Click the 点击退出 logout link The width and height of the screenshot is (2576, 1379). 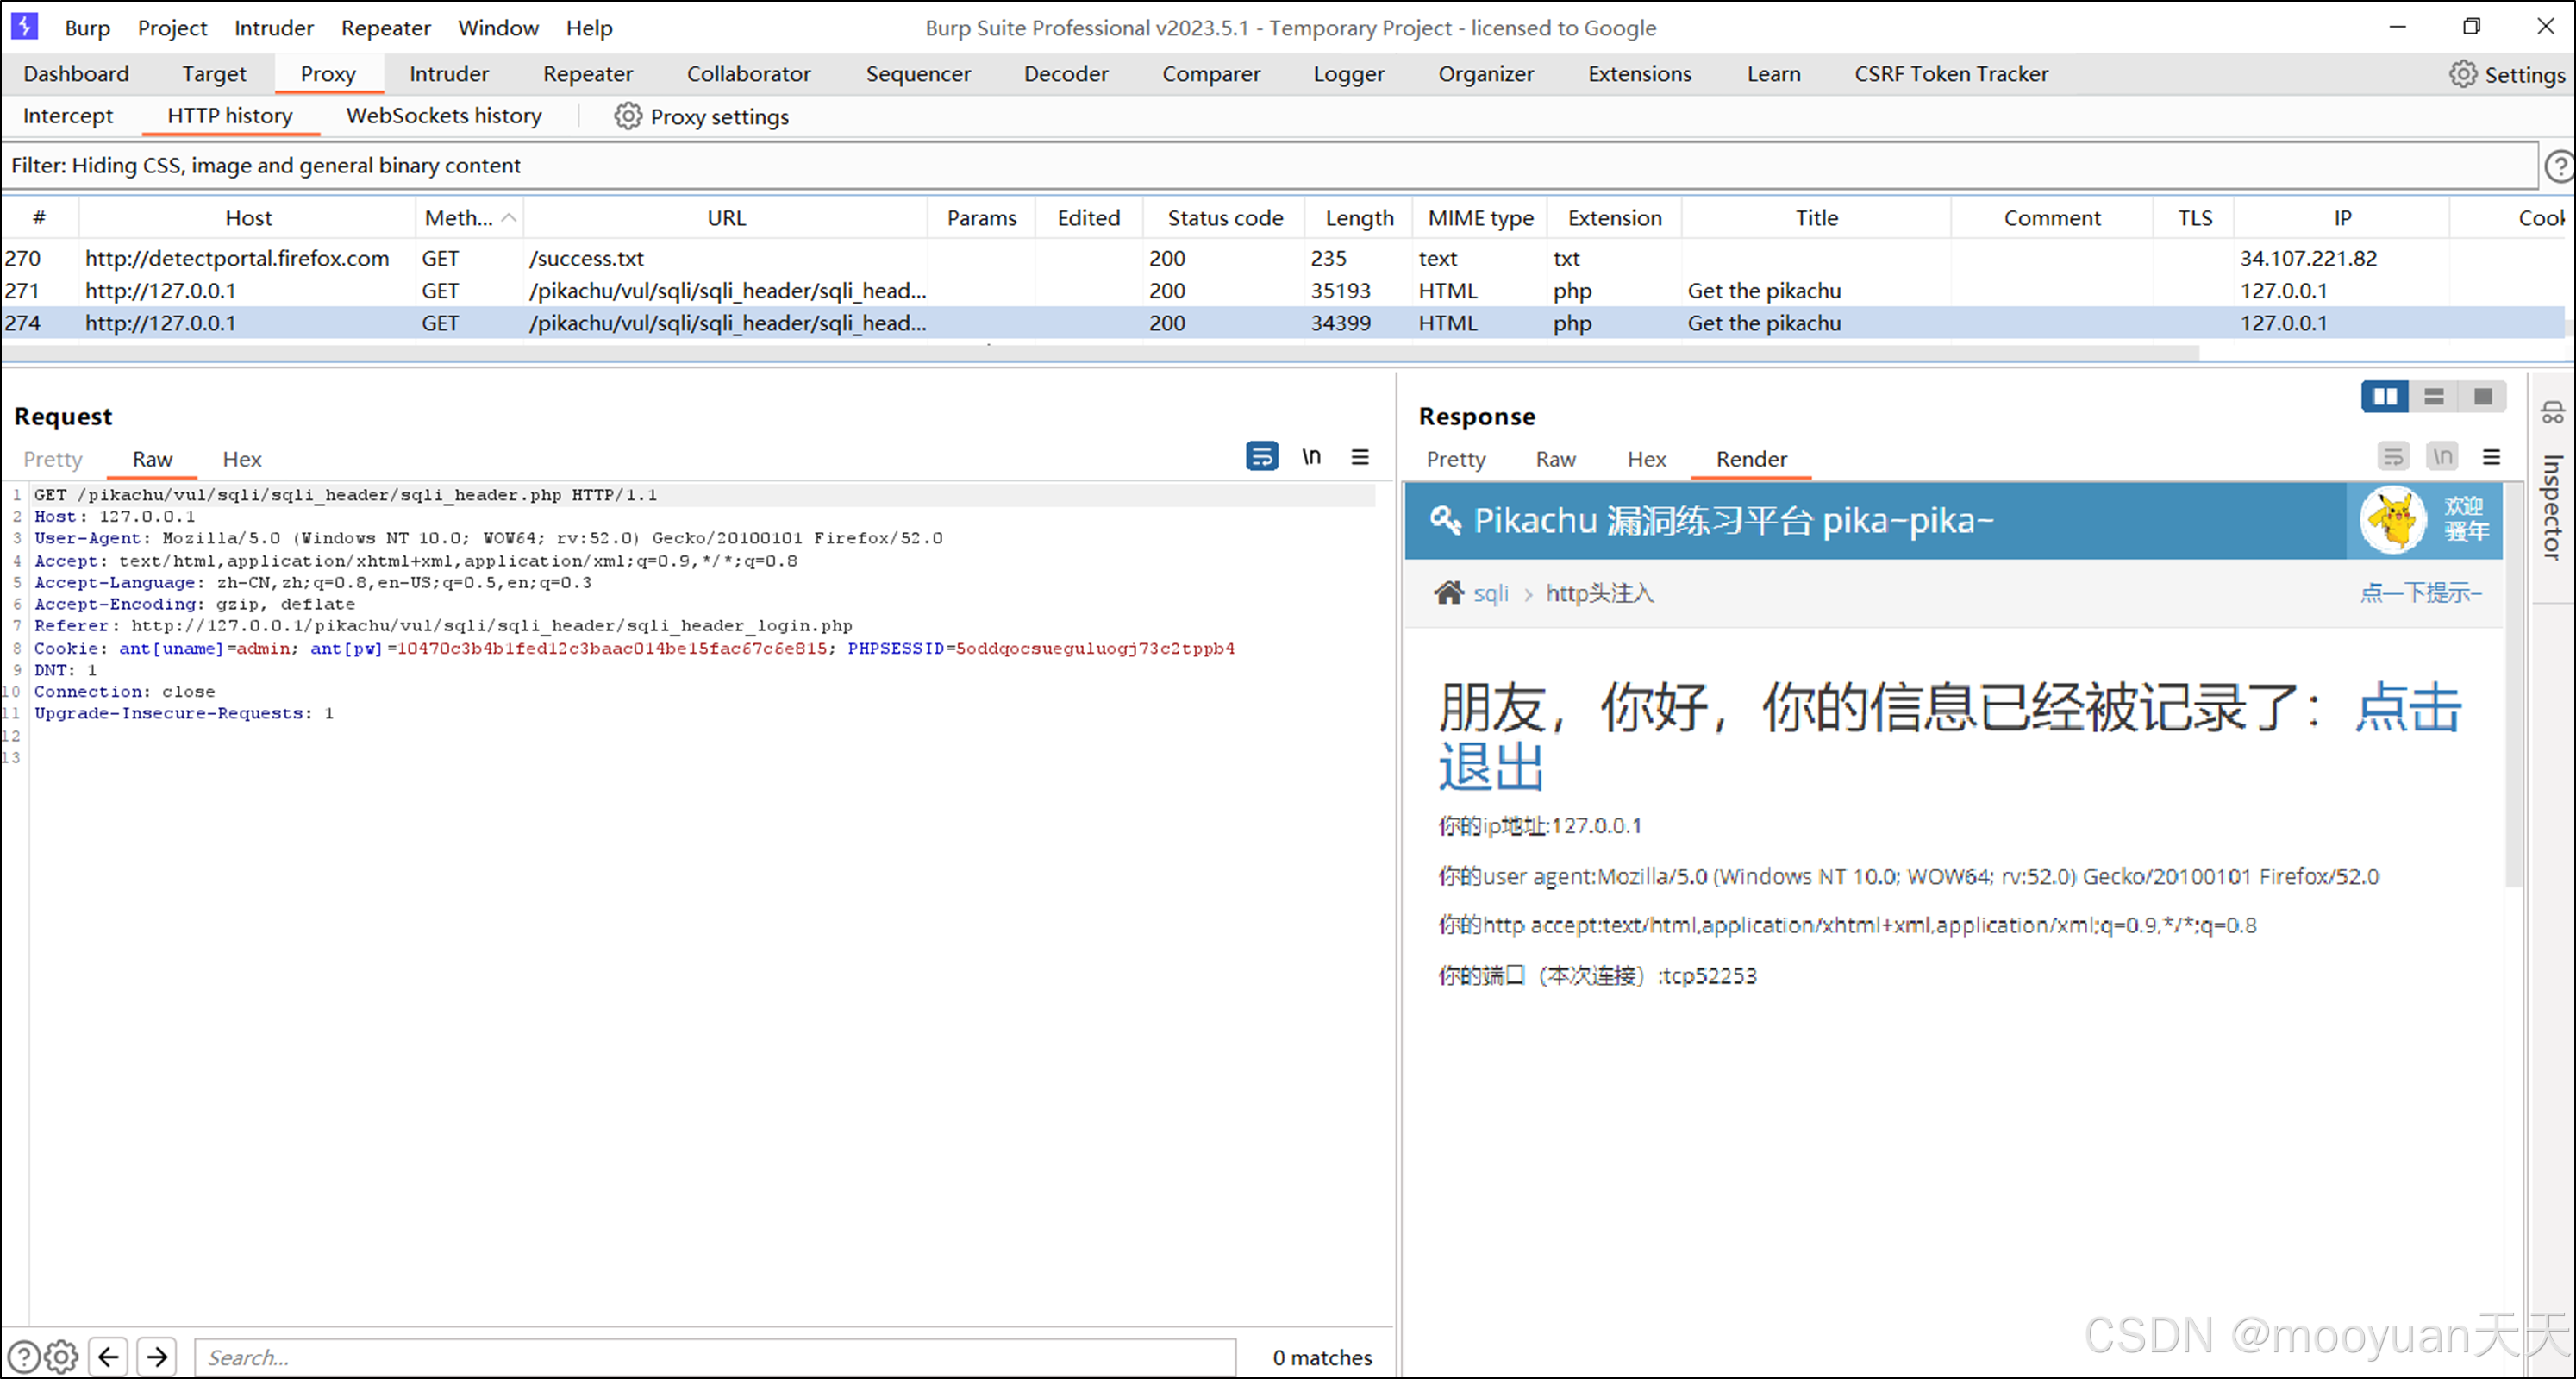pos(2407,708)
